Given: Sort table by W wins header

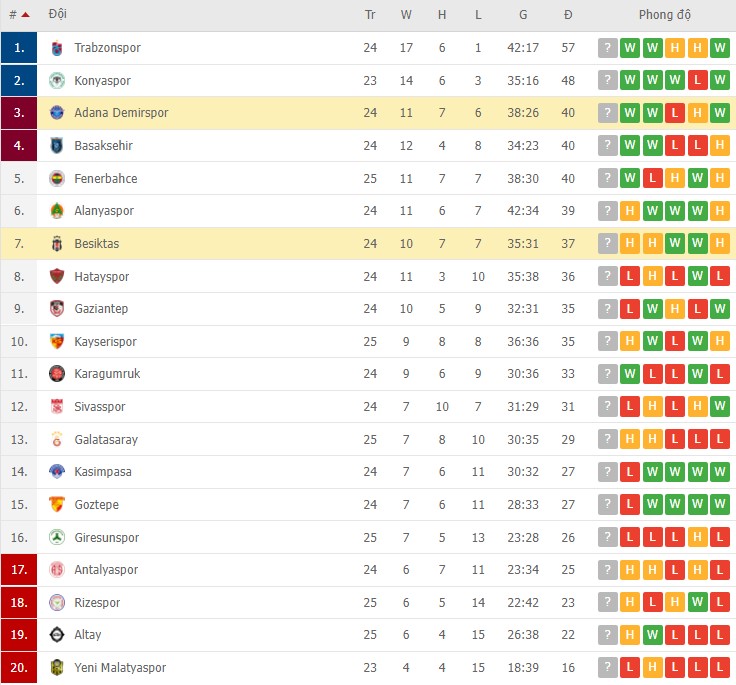Looking at the screenshot, I should pyautogui.click(x=406, y=15).
